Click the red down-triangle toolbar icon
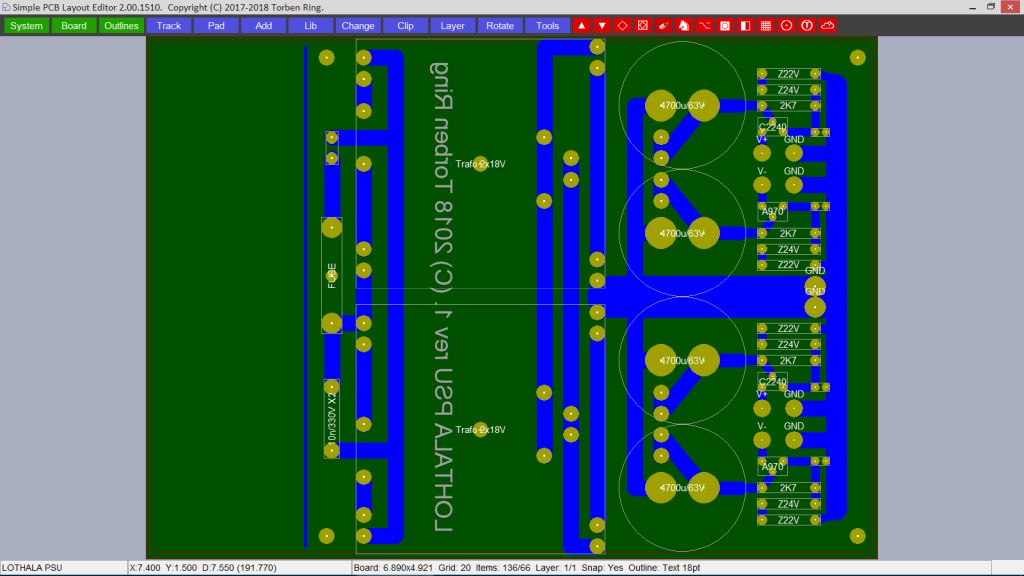The width and height of the screenshot is (1024, 576). click(602, 25)
